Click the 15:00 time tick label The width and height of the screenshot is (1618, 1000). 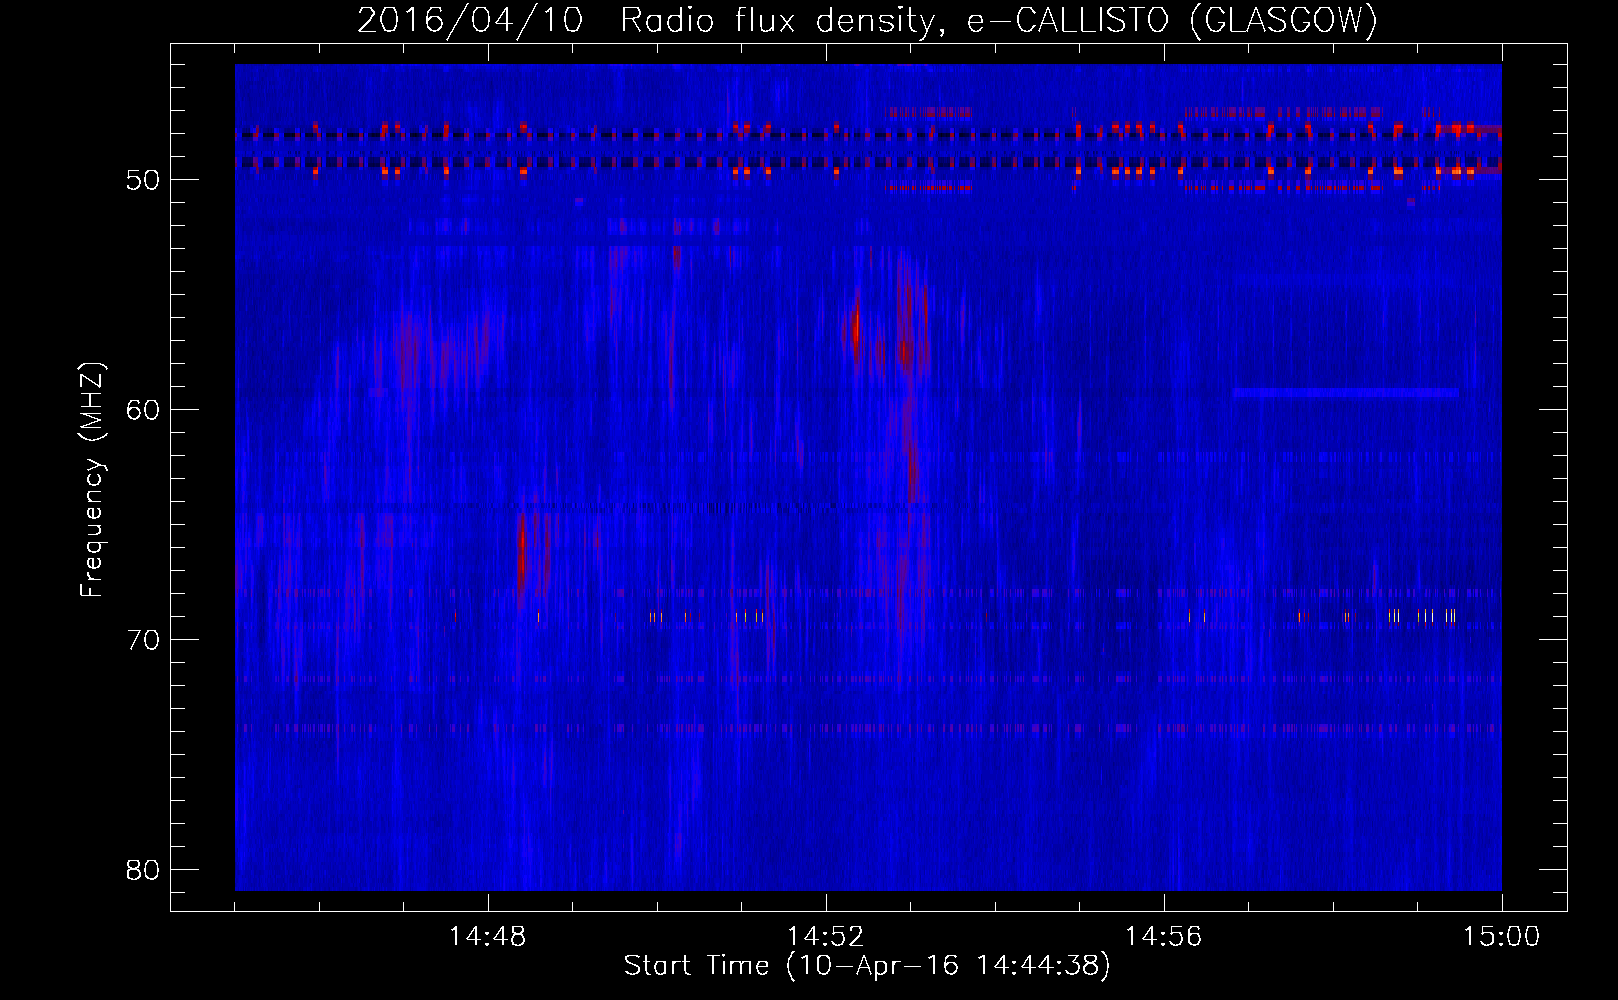(x=1502, y=937)
